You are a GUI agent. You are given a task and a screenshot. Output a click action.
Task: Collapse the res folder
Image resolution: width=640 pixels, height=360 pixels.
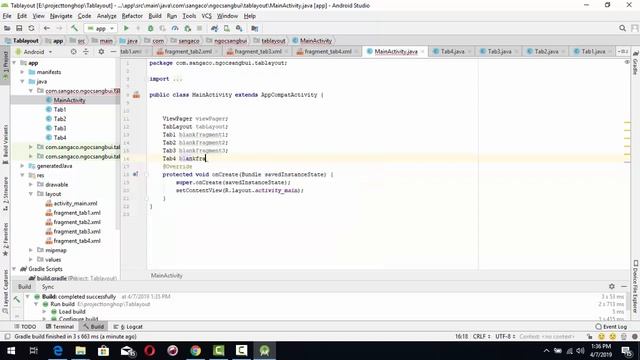pyautogui.click(x=22, y=175)
